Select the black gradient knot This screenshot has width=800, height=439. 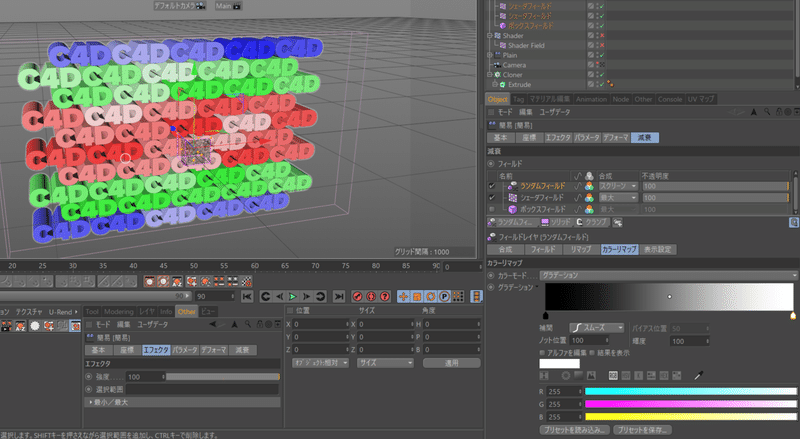[545, 316]
